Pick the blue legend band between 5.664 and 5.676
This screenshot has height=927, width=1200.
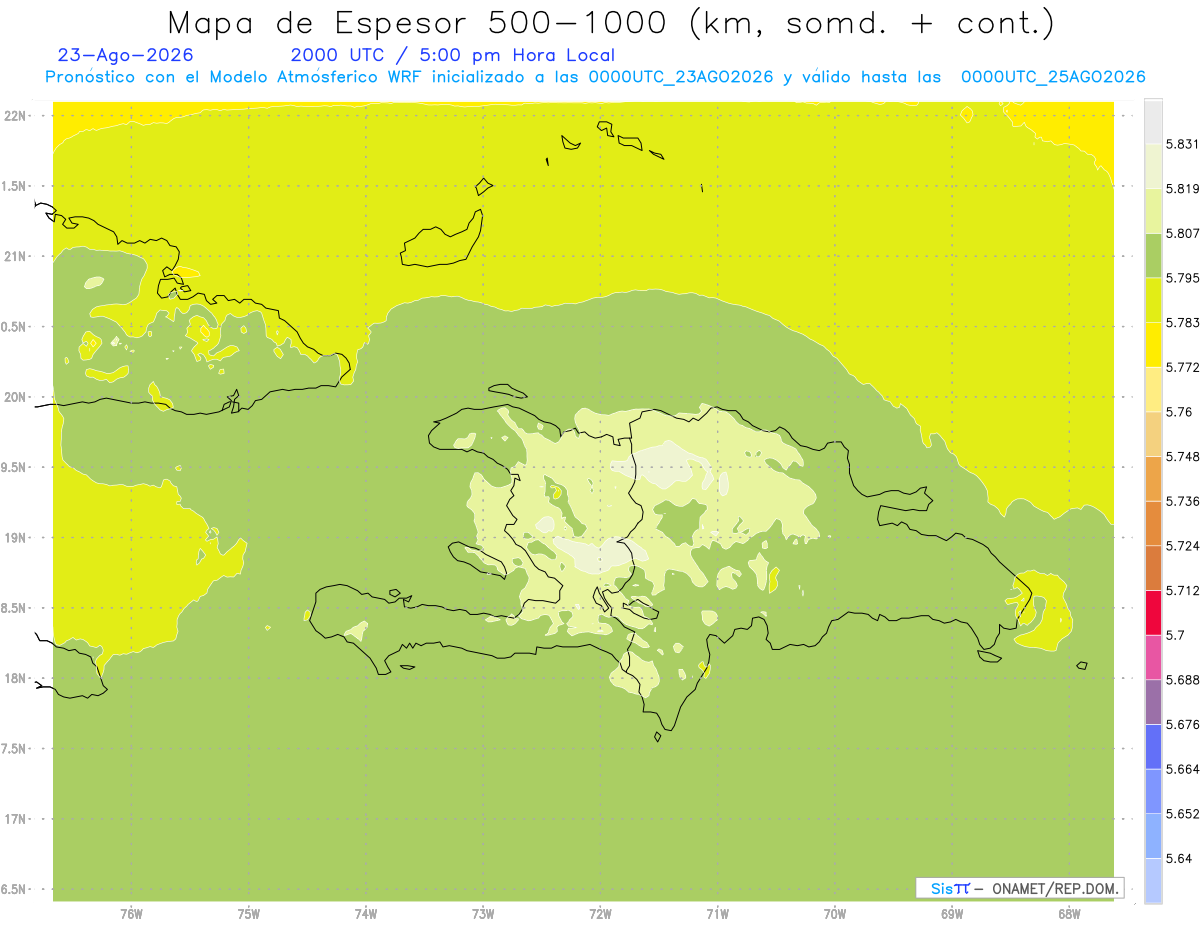[x=1153, y=746]
